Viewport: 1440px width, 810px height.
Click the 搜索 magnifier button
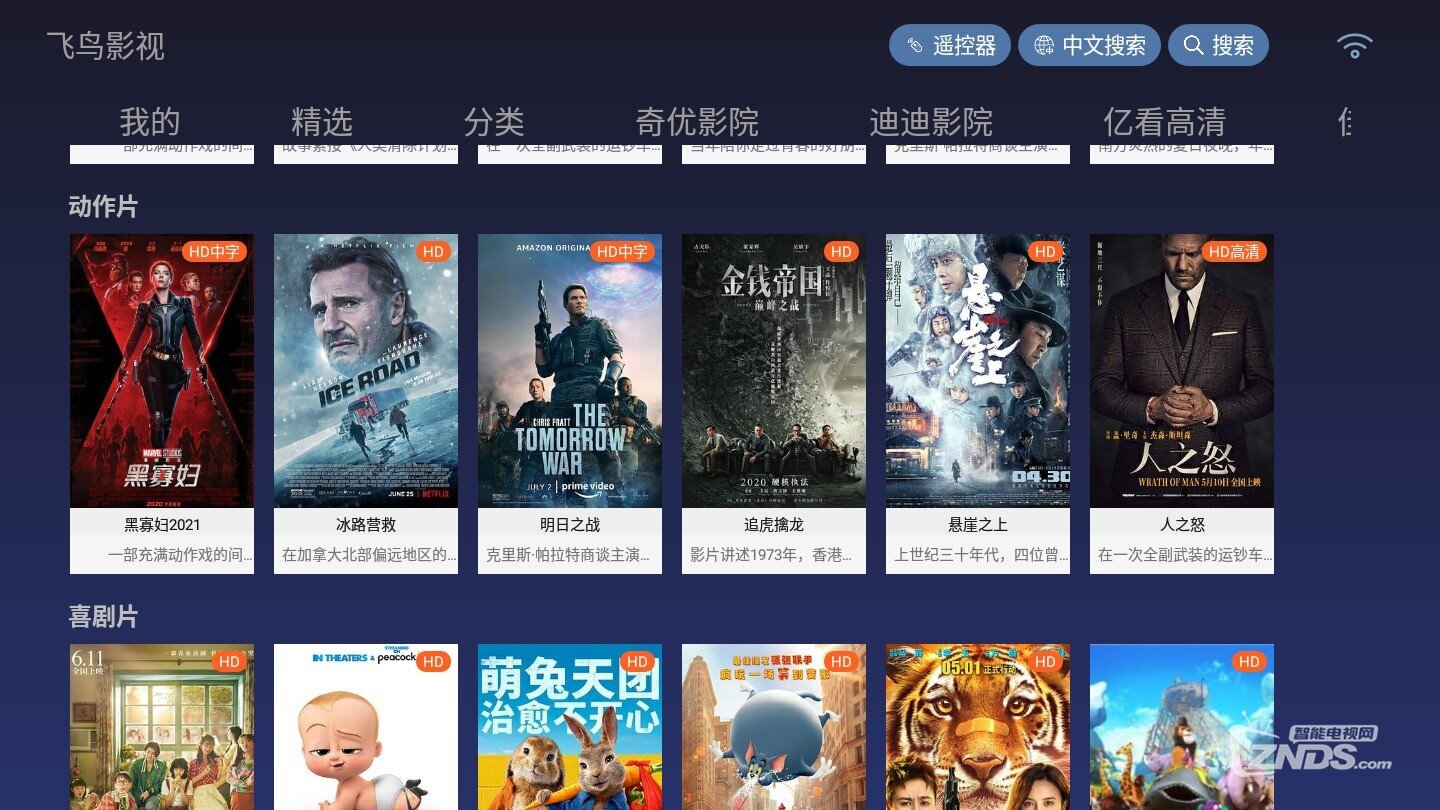(1218, 46)
